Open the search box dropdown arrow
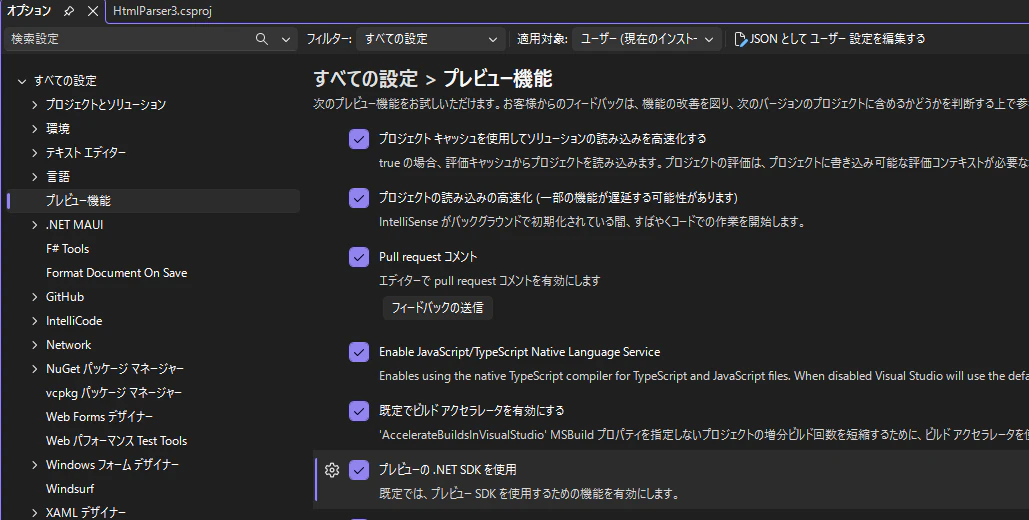Screen dimensions: 1029x520 (x=285, y=39)
